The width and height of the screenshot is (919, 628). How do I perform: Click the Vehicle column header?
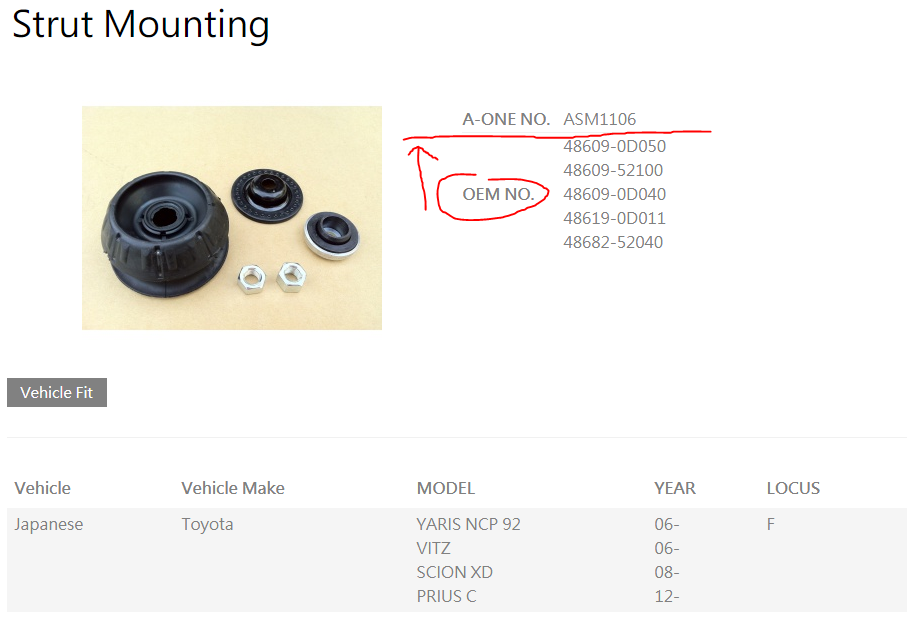43,488
